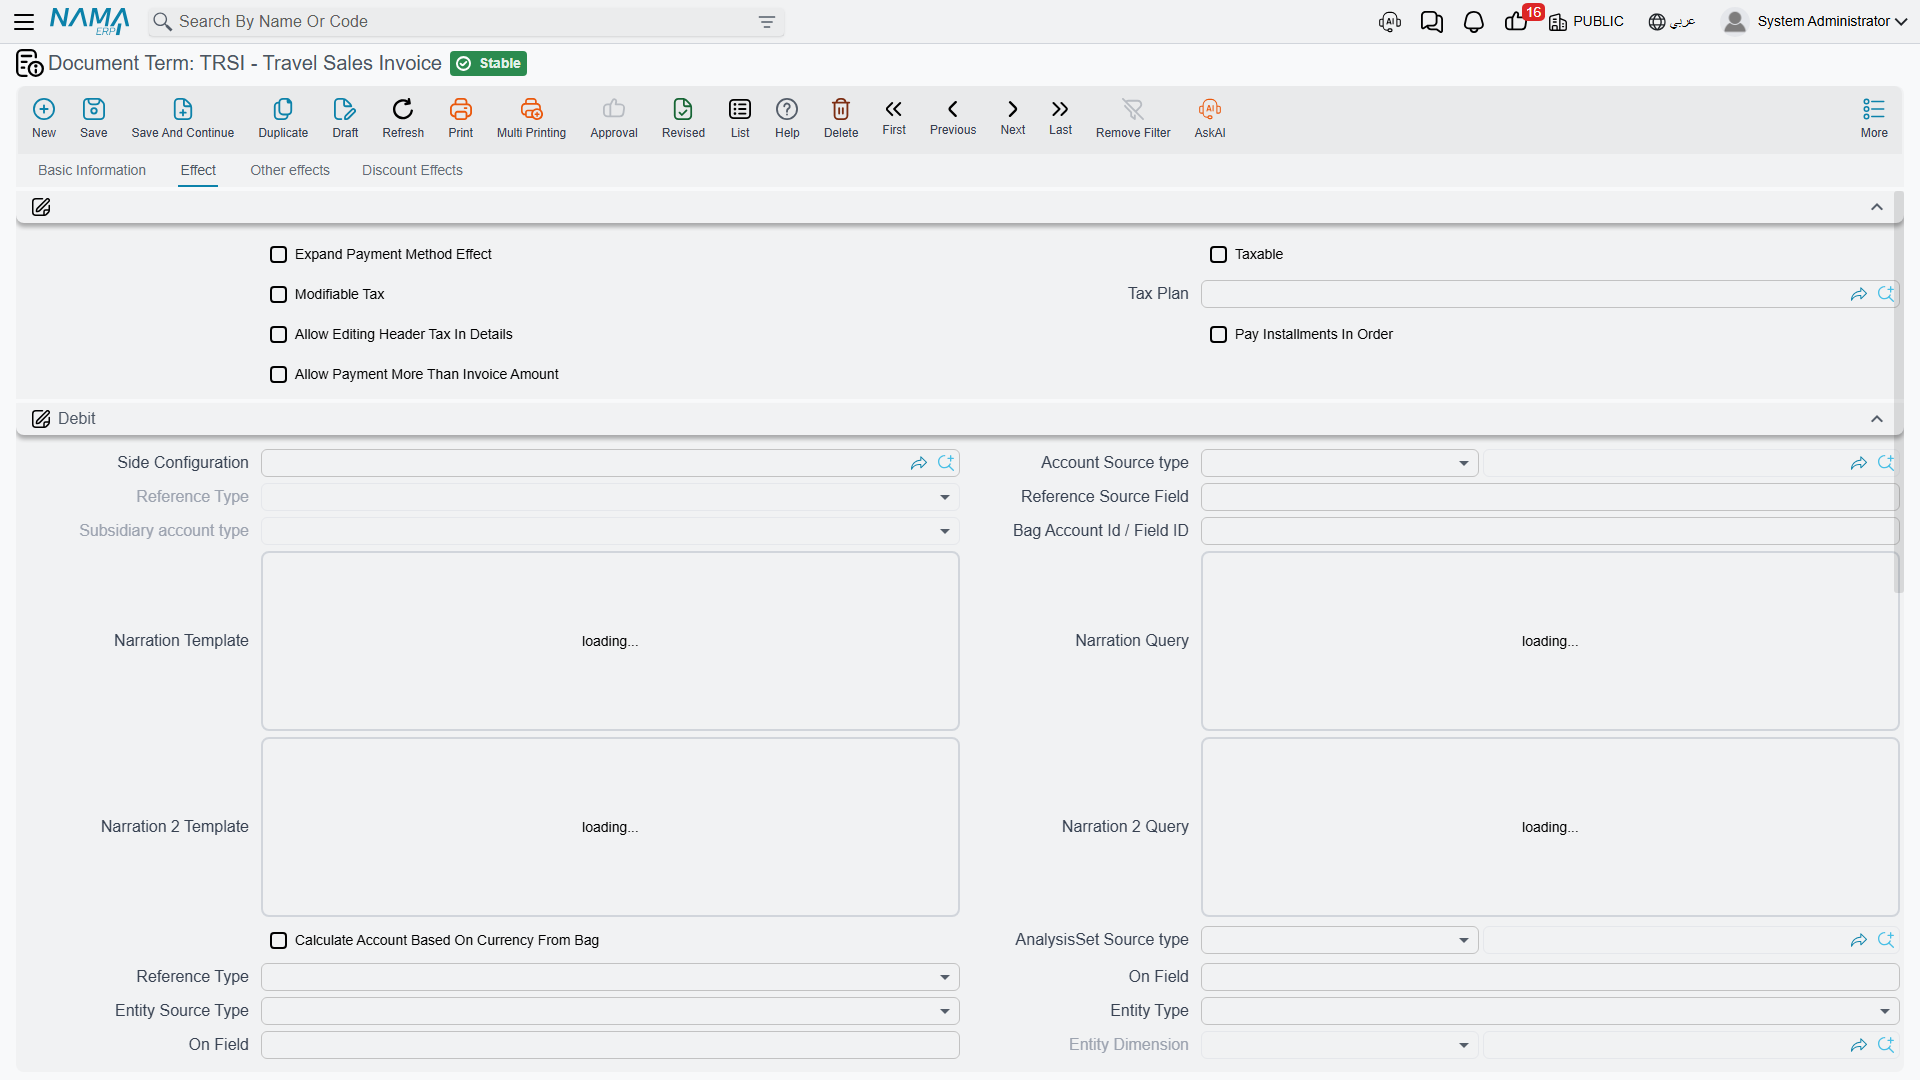Toggle Expand Payment Method Effect checkbox
This screenshot has height=1080, width=1920.
tap(279, 255)
